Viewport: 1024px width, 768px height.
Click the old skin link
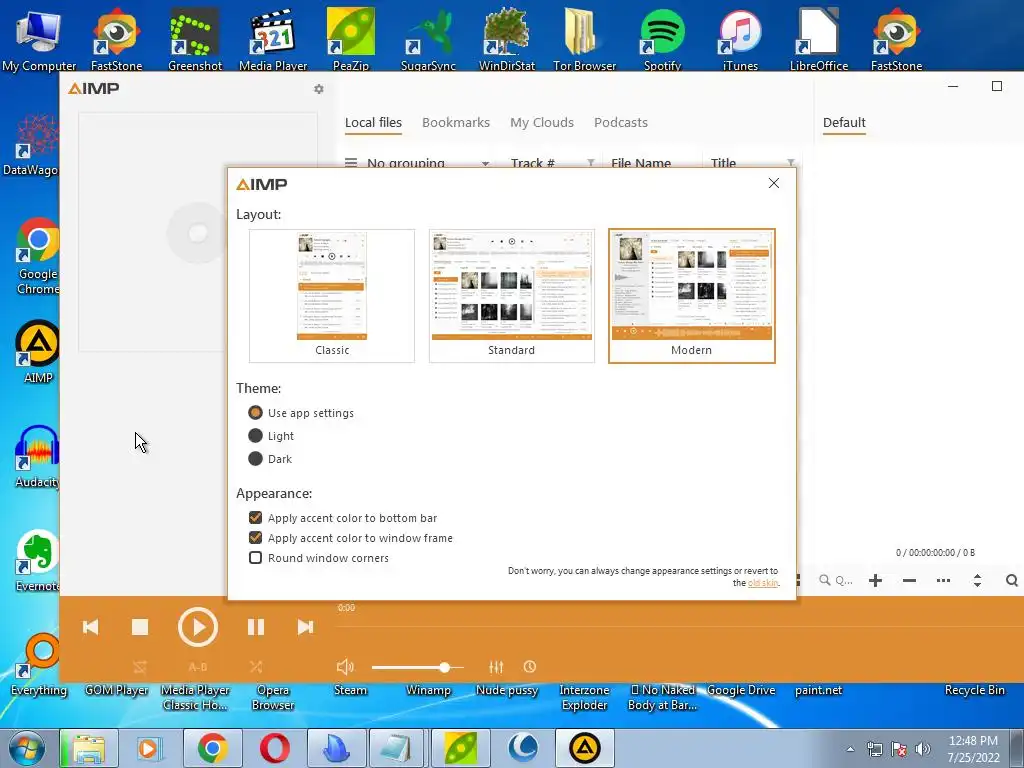pos(763,583)
